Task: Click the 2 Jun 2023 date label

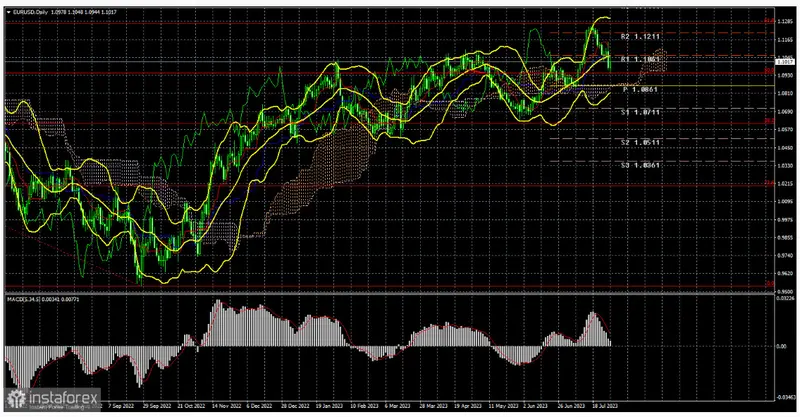Action: (536, 406)
